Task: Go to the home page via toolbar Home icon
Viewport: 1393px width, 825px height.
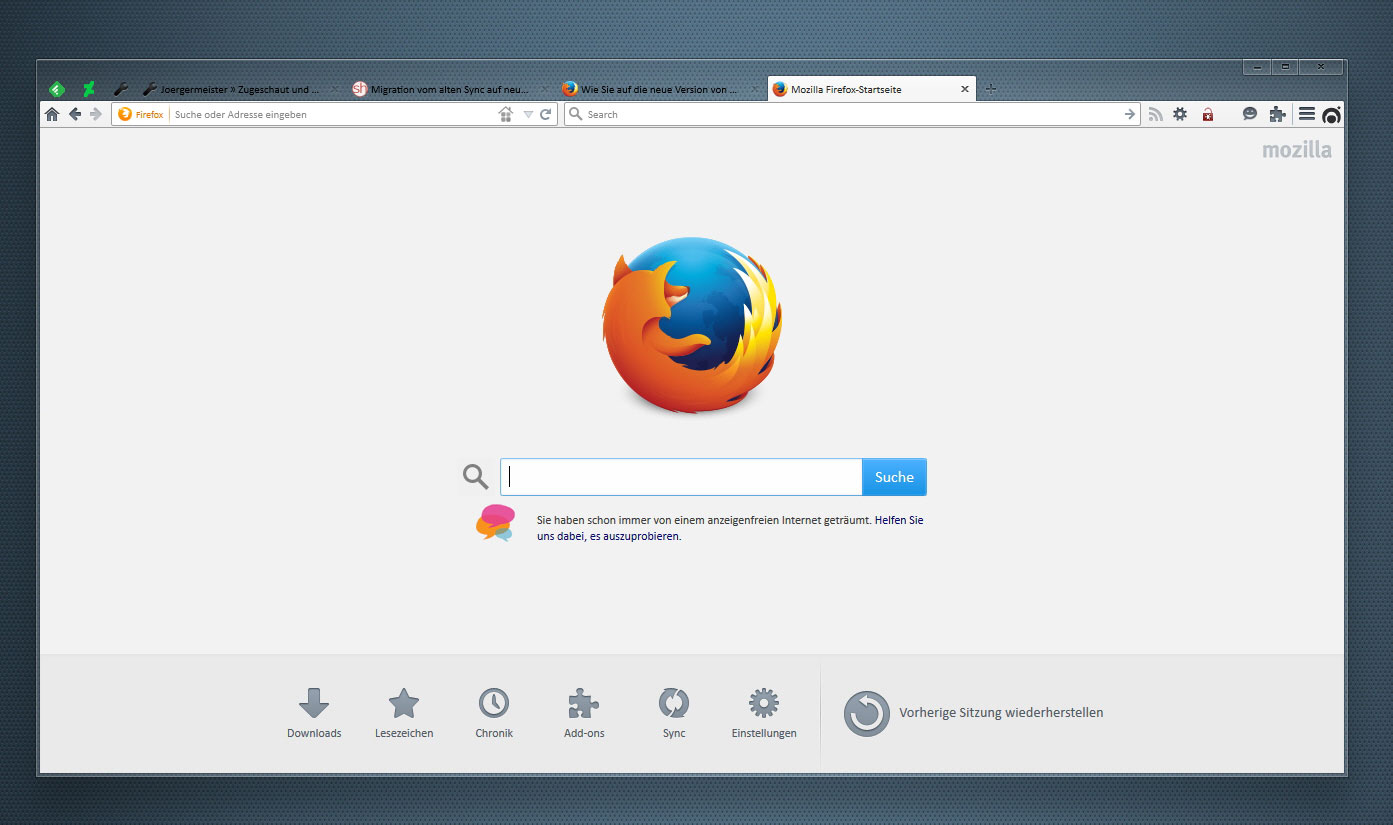Action: pyautogui.click(x=52, y=114)
